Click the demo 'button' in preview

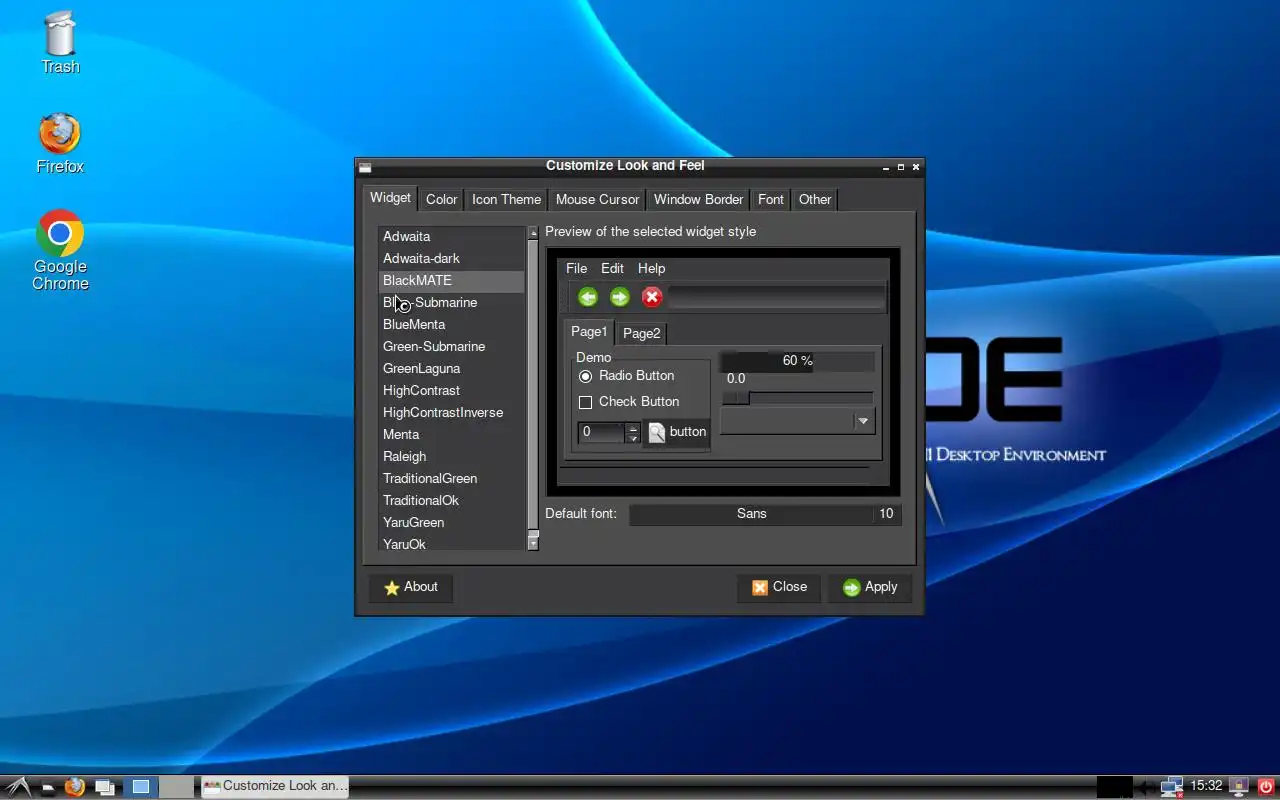click(x=676, y=432)
